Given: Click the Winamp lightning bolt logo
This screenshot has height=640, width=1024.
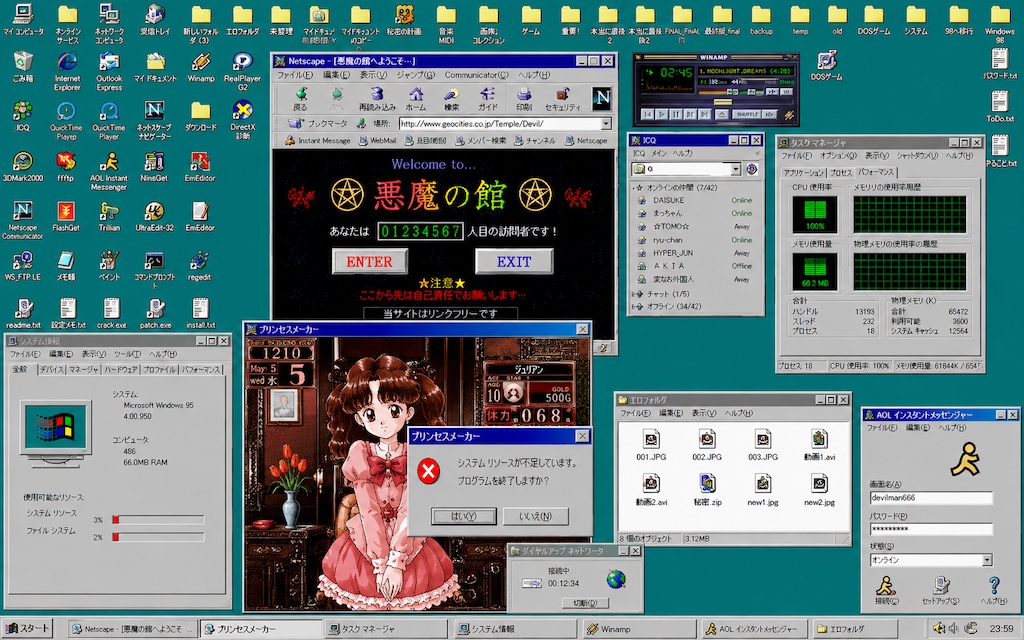Looking at the screenshot, I should pyautogui.click(x=790, y=115).
